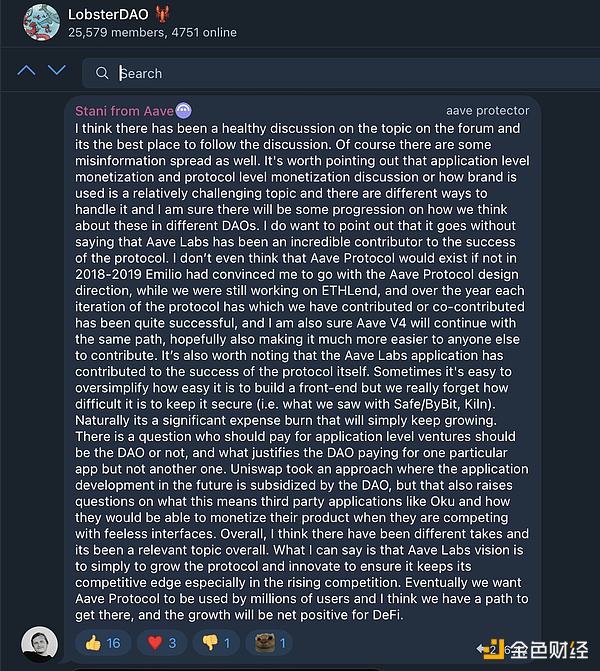Click the search magnifier icon

point(102,73)
